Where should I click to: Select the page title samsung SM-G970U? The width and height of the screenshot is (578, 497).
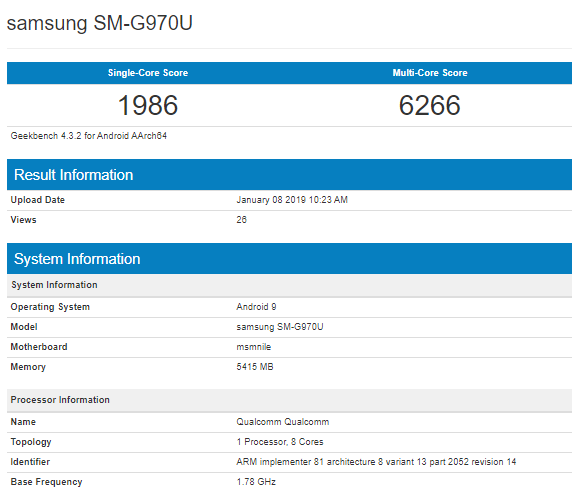point(100,24)
